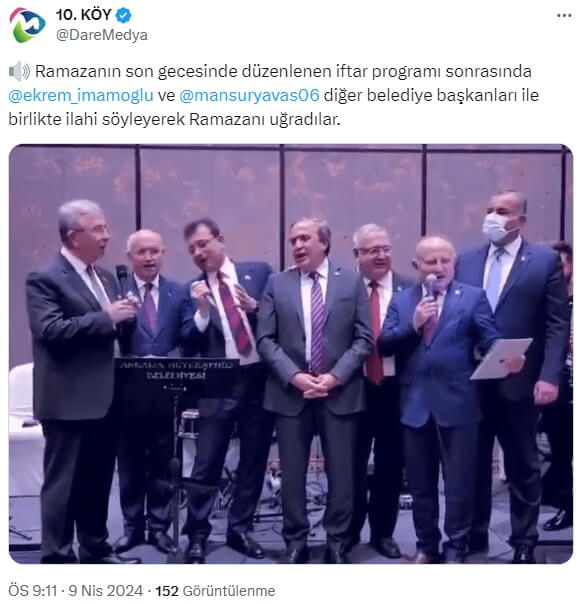Play the embedded video of mayors singing

click(291, 354)
